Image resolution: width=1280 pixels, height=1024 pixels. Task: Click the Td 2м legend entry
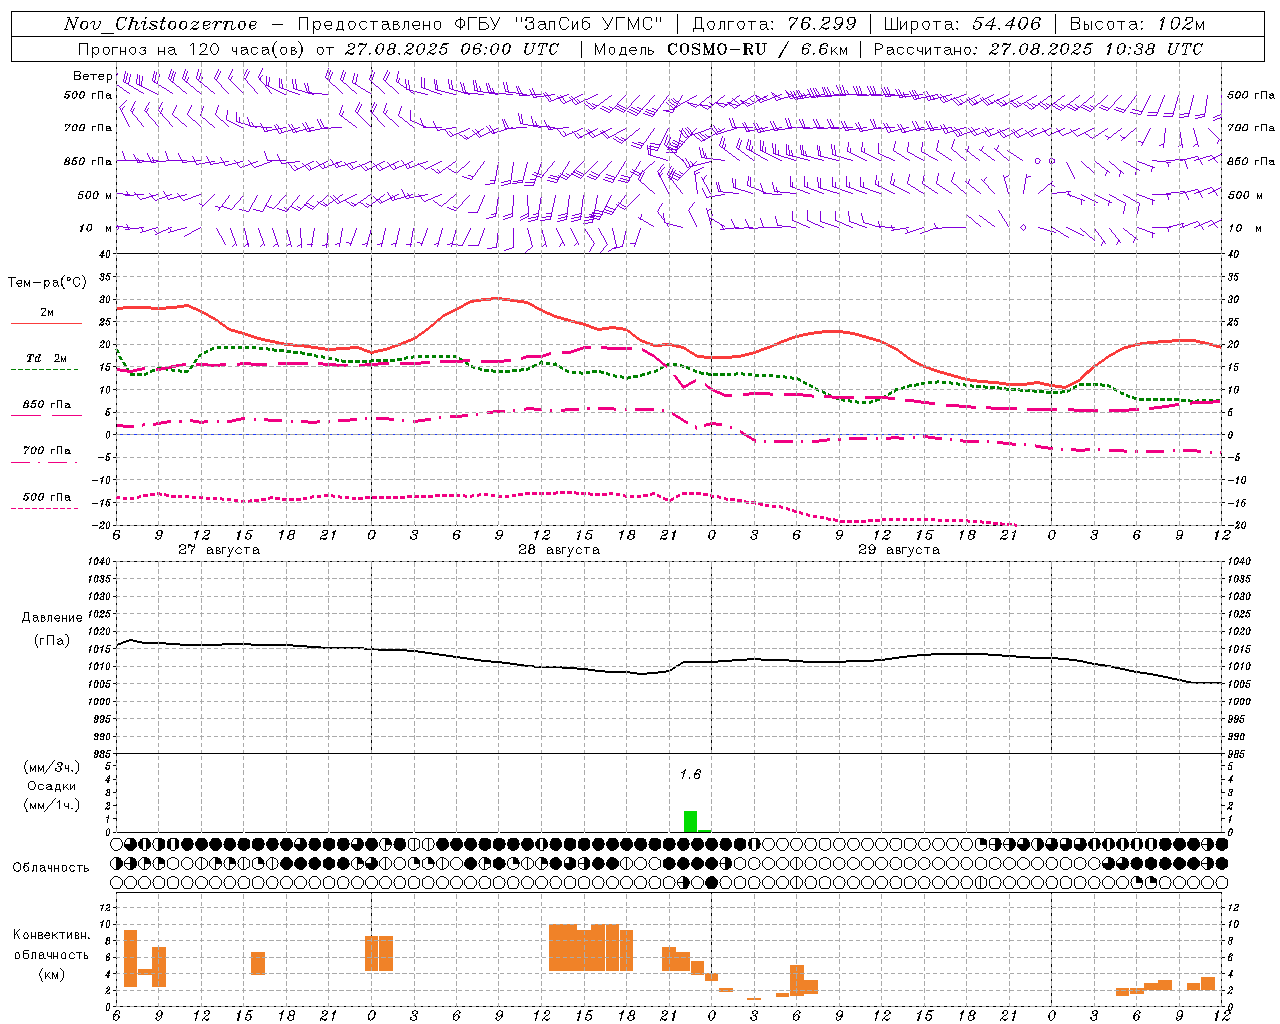[46, 358]
